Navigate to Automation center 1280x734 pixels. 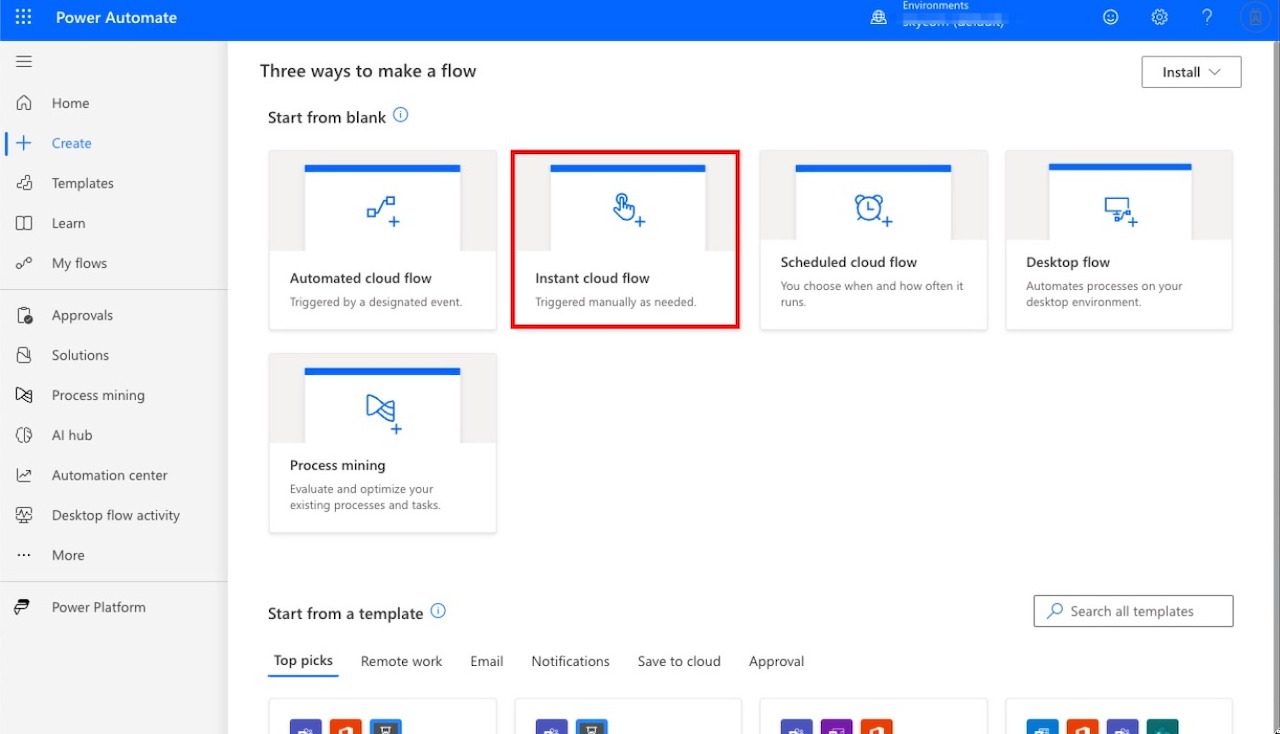pos(109,475)
